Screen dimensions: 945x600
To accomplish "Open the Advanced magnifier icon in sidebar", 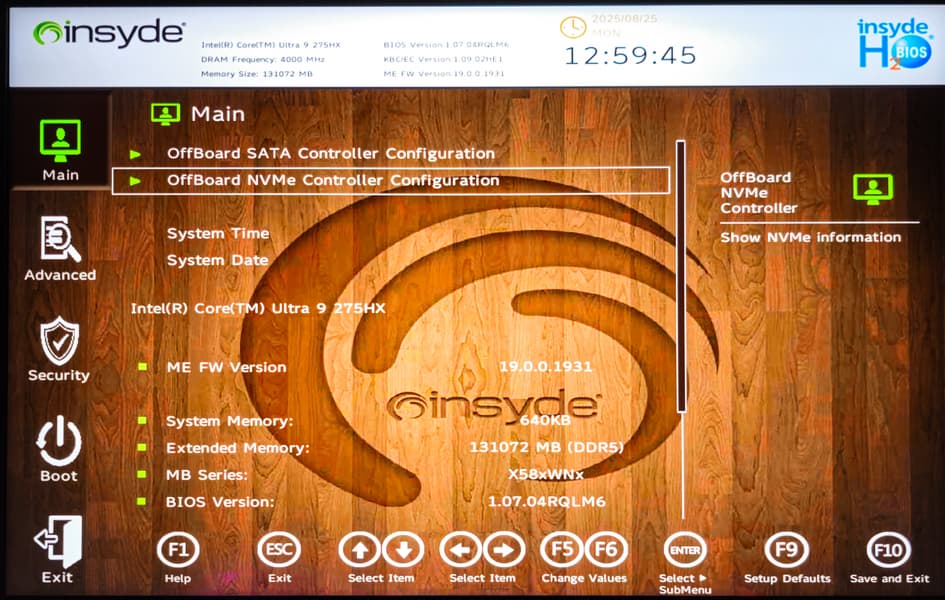I will [60, 239].
